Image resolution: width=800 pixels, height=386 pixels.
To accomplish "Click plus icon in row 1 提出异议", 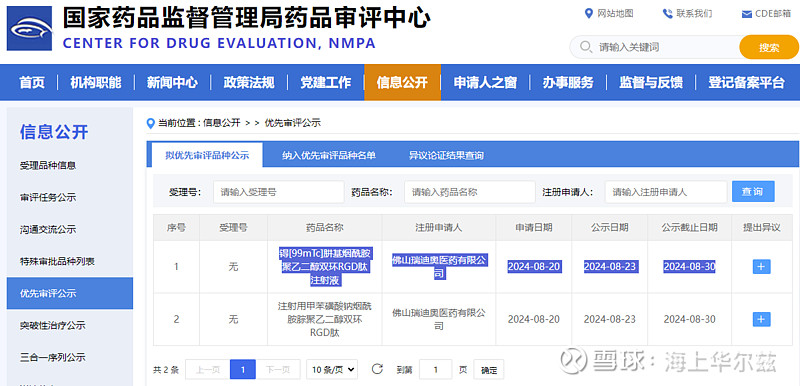I will (761, 267).
